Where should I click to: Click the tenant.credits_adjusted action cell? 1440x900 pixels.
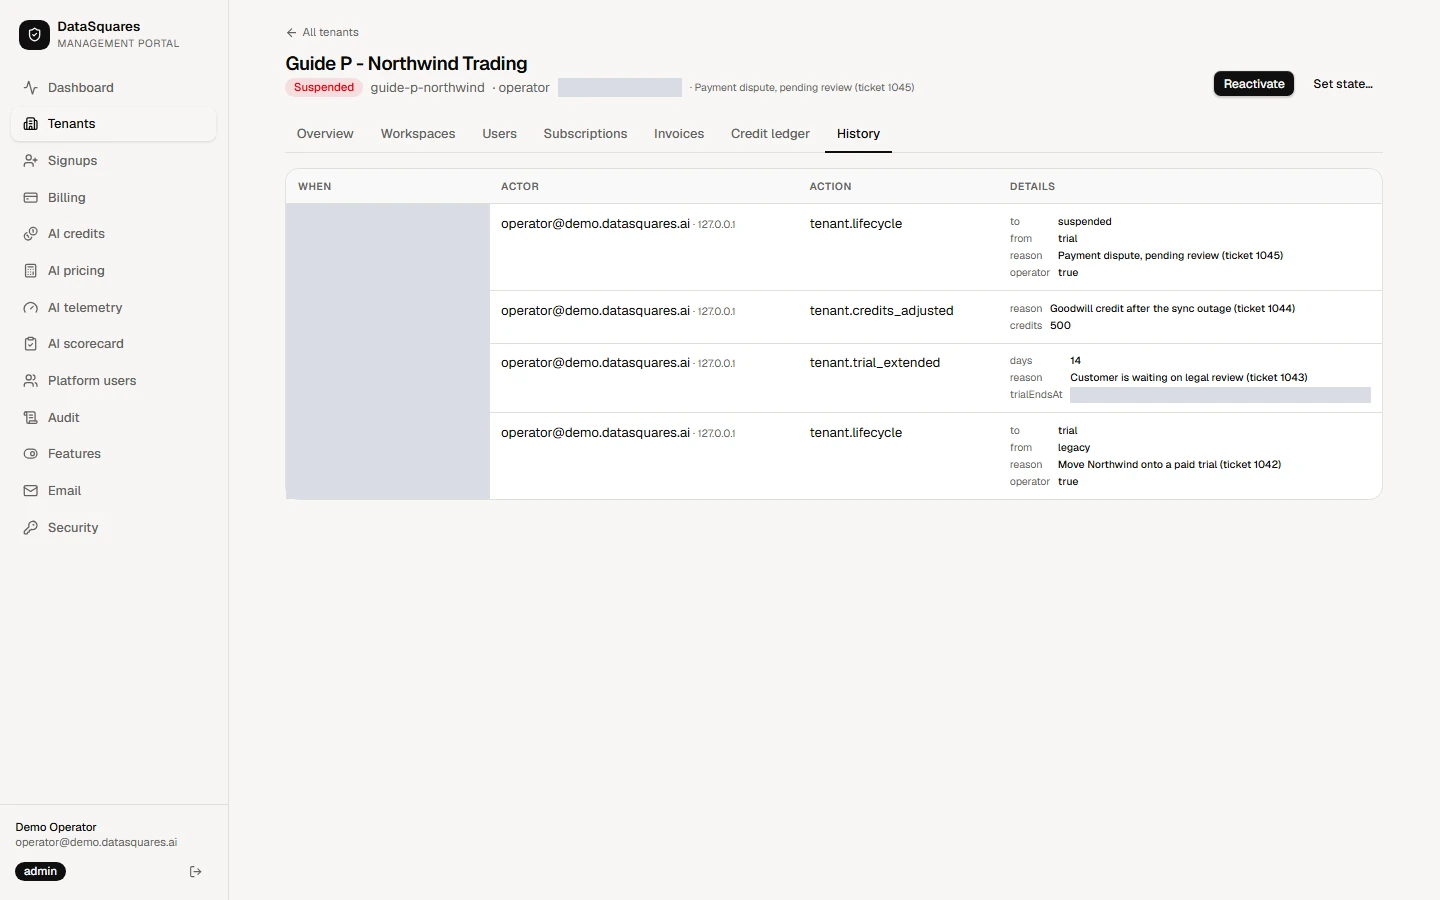881,311
